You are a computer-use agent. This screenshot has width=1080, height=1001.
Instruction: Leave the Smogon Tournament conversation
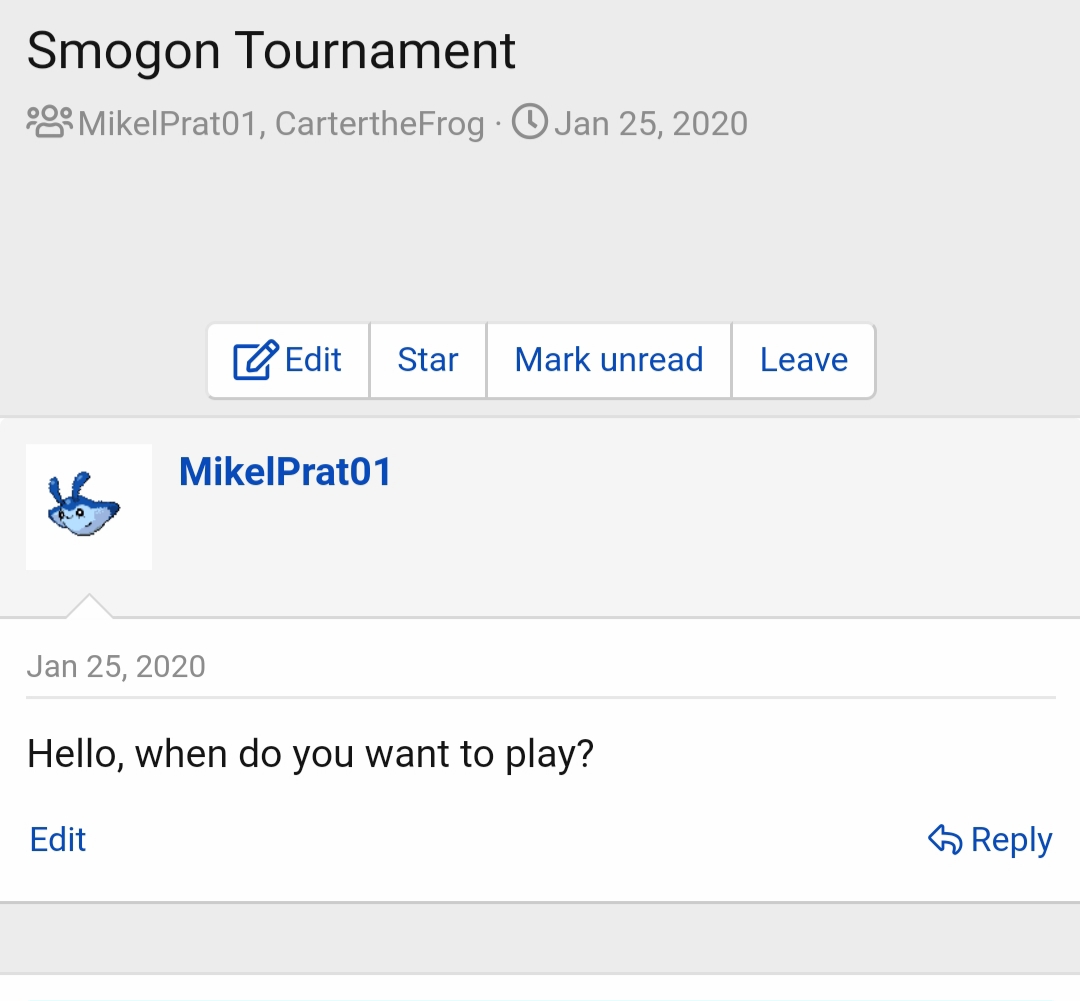[804, 360]
